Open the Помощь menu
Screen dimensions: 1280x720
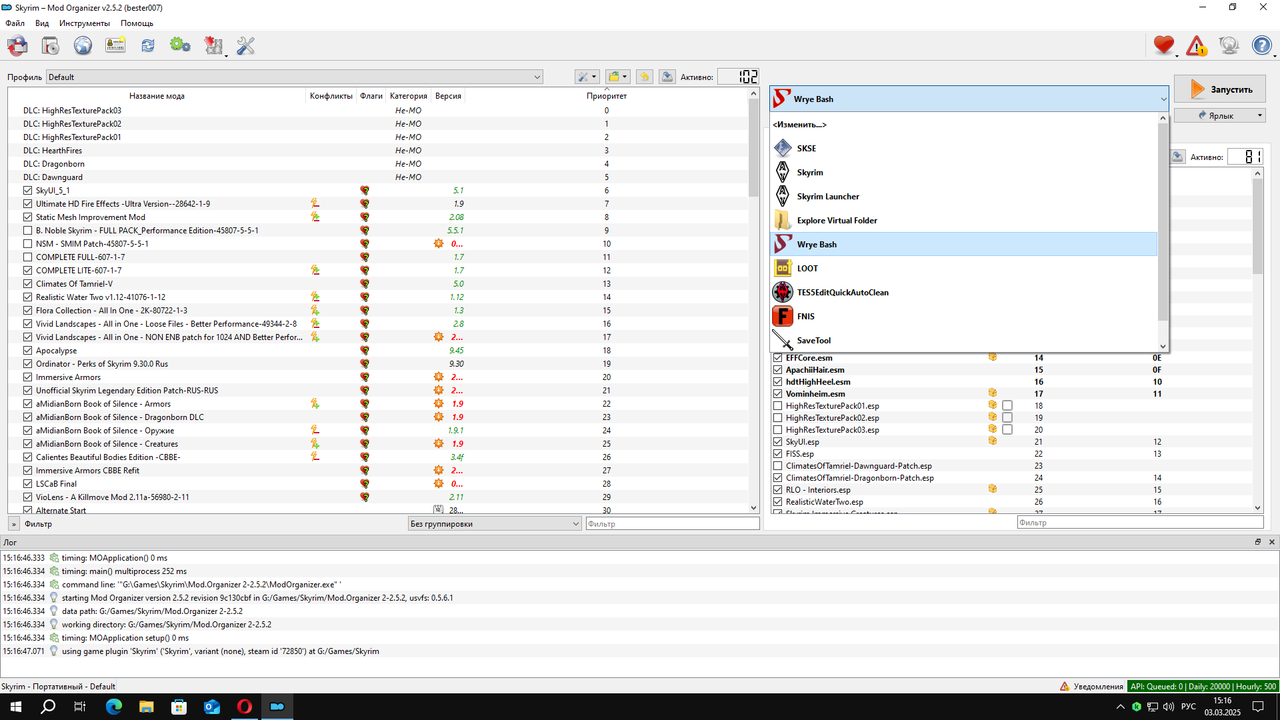pyautogui.click(x=137, y=22)
